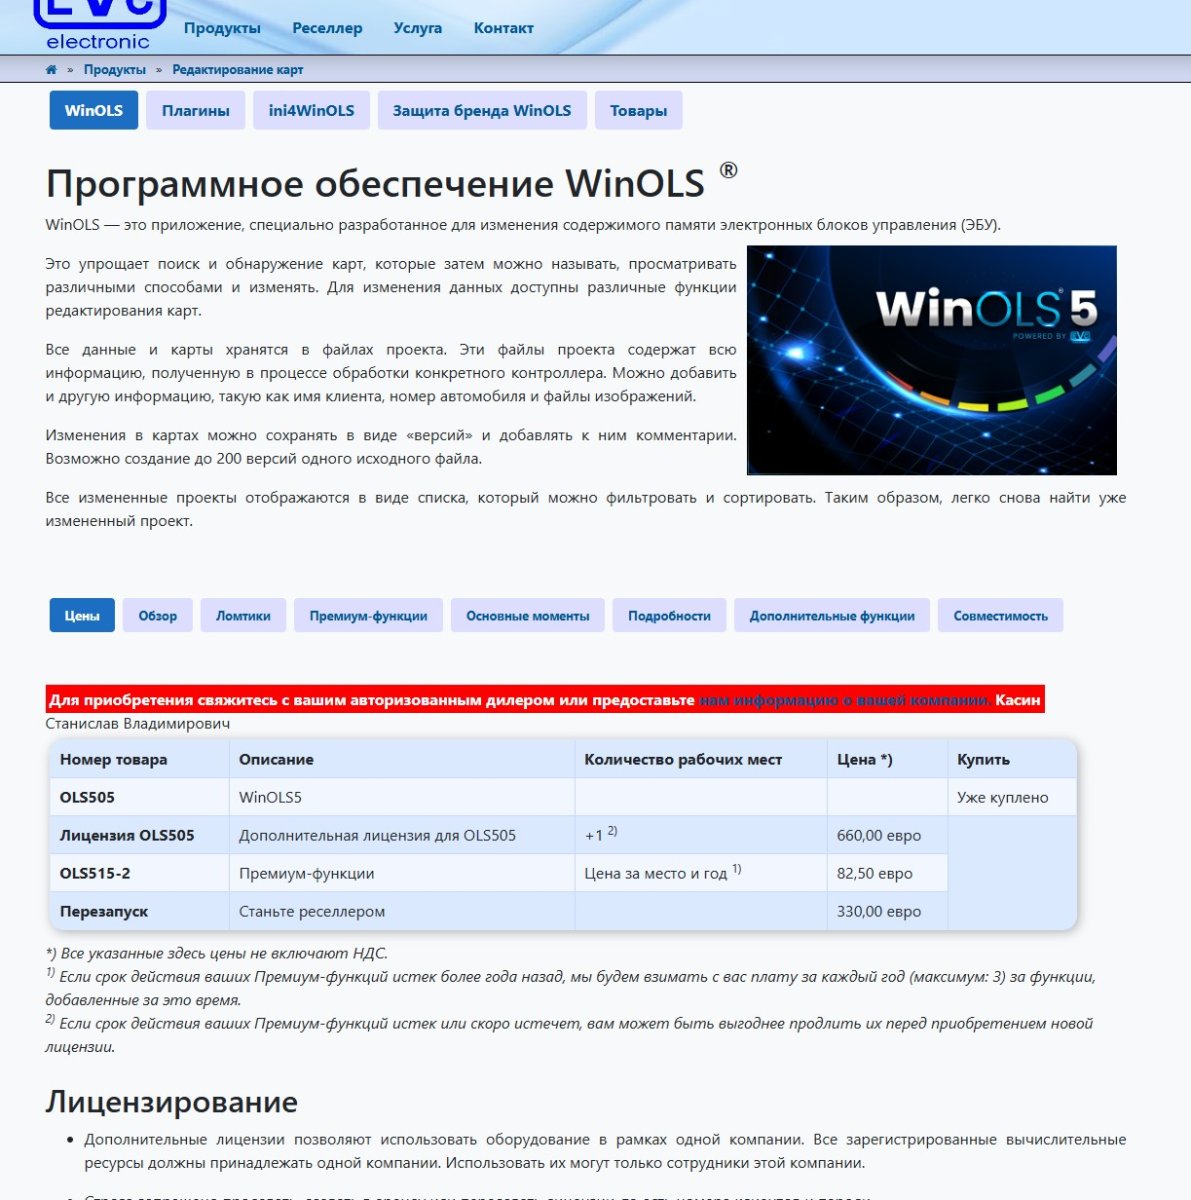Switch to the Совместимость section
The height and width of the screenshot is (1200, 1191).
point(1002,616)
